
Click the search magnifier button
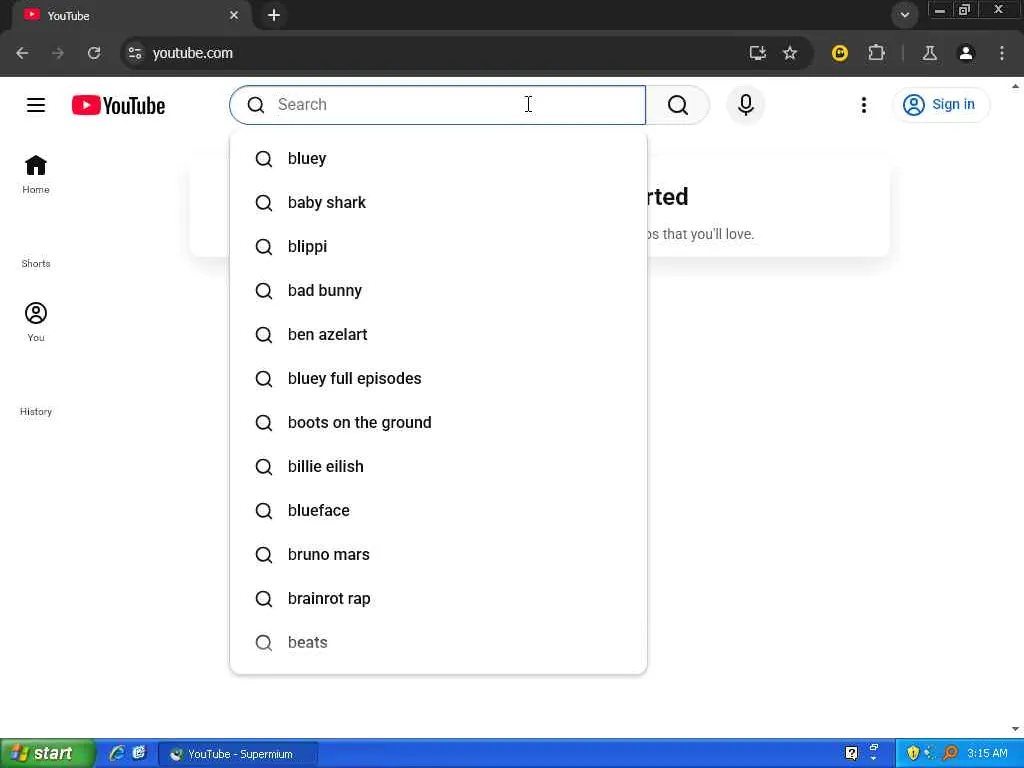pos(678,105)
